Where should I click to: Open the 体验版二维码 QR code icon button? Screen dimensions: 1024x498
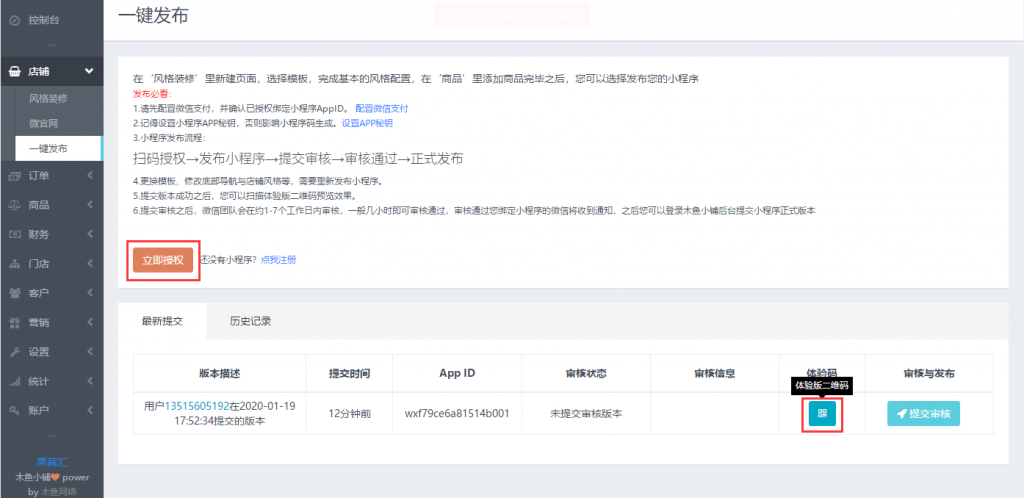coord(822,413)
